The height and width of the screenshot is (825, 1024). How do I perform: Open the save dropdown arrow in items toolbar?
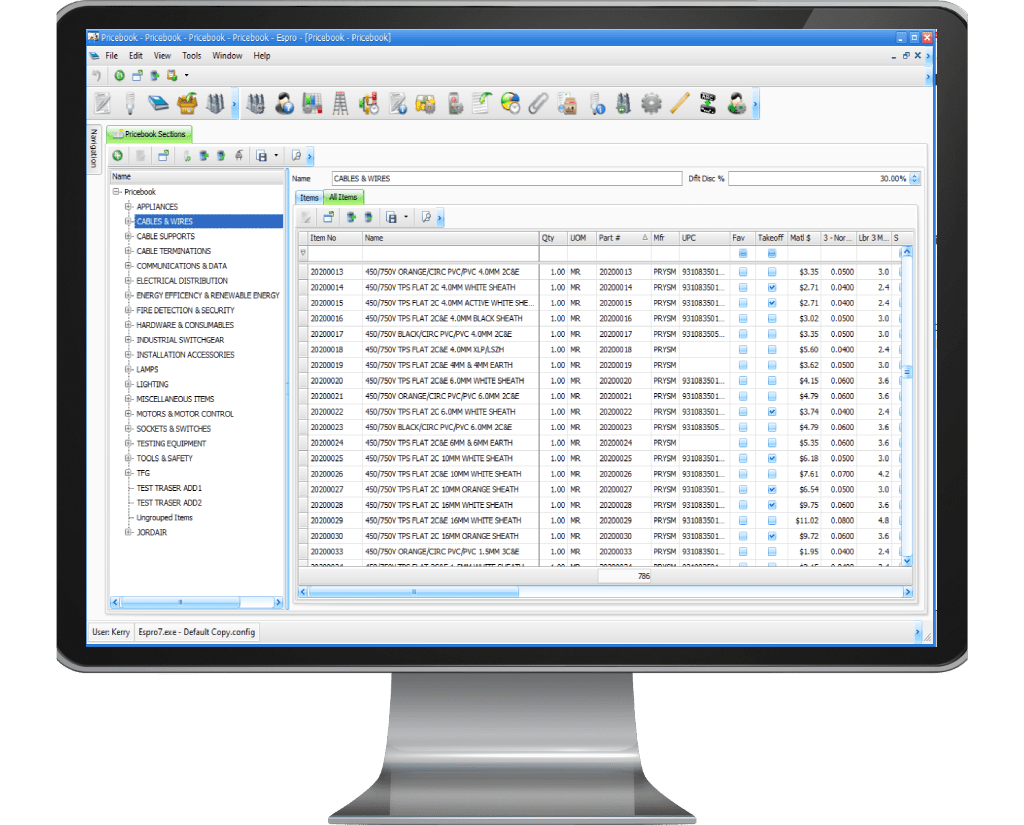(406, 217)
